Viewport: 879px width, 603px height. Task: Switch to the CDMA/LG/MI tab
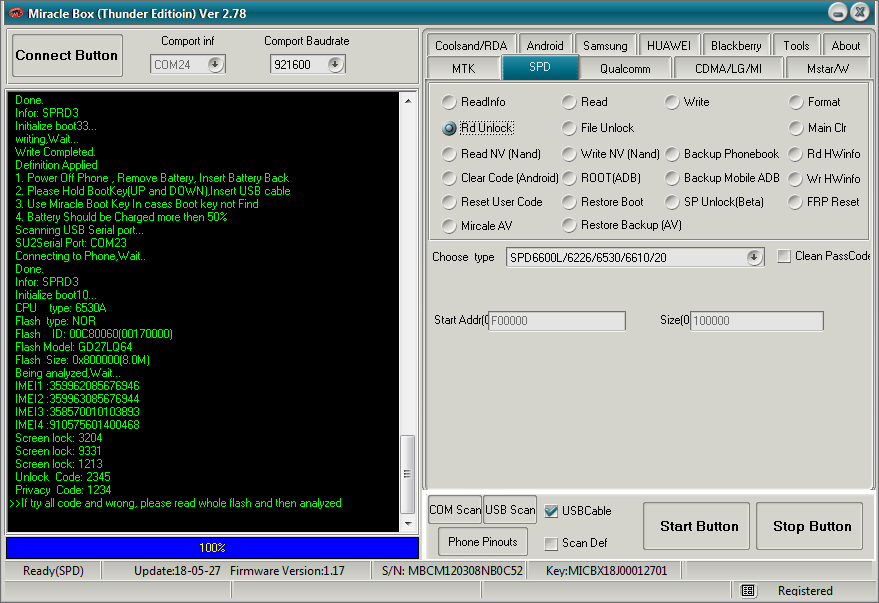[728, 68]
